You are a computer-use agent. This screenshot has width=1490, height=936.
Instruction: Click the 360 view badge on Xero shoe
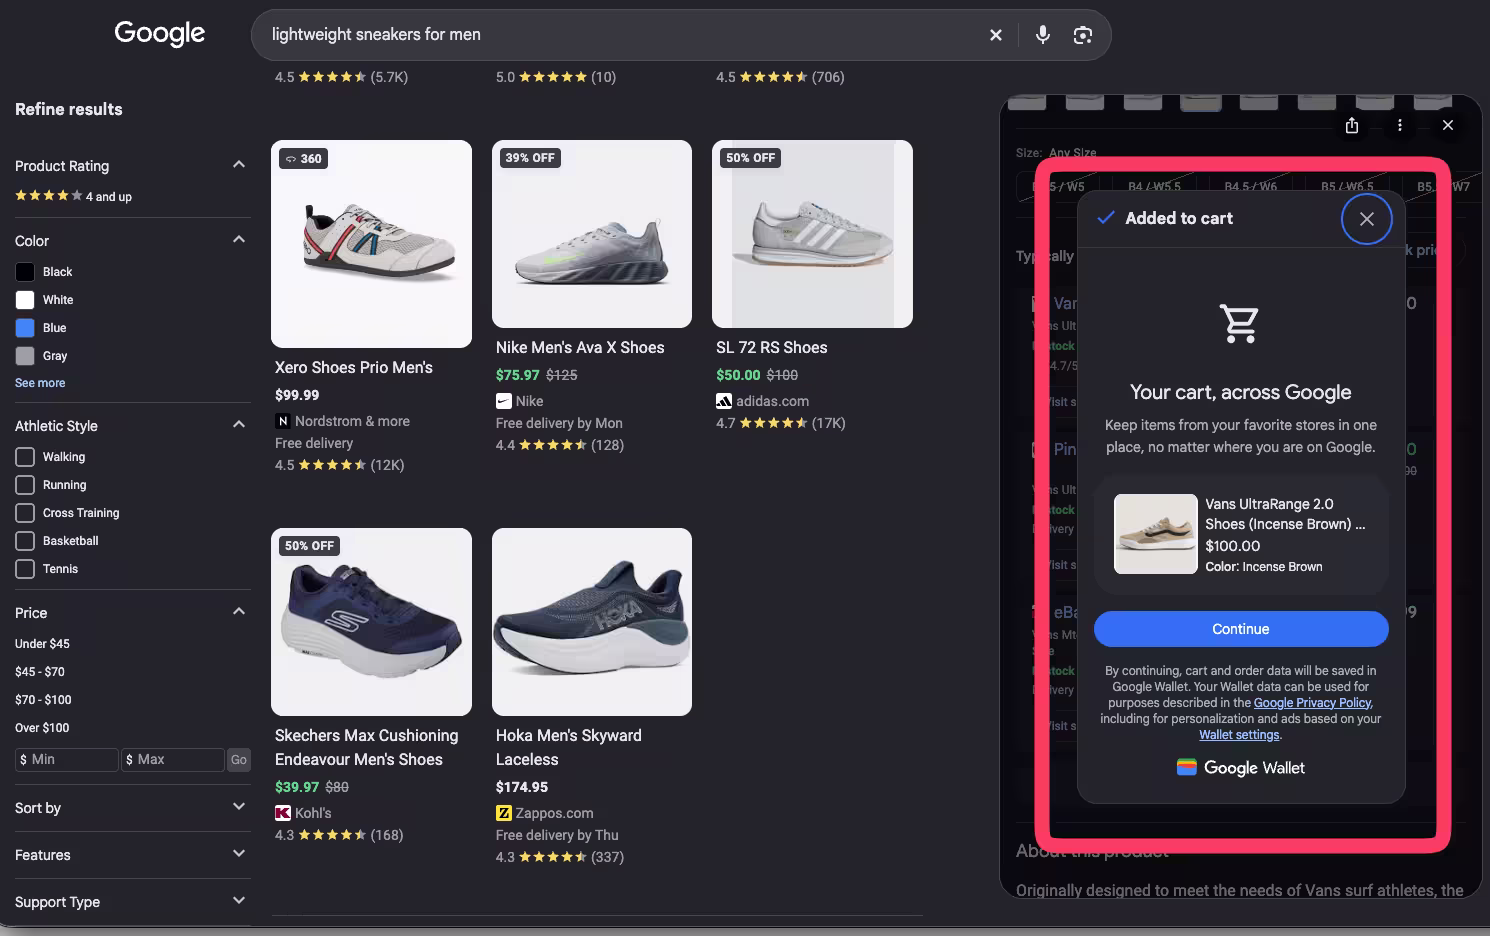(304, 158)
